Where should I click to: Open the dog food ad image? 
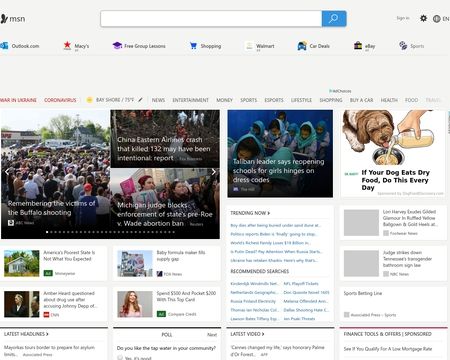(393, 138)
